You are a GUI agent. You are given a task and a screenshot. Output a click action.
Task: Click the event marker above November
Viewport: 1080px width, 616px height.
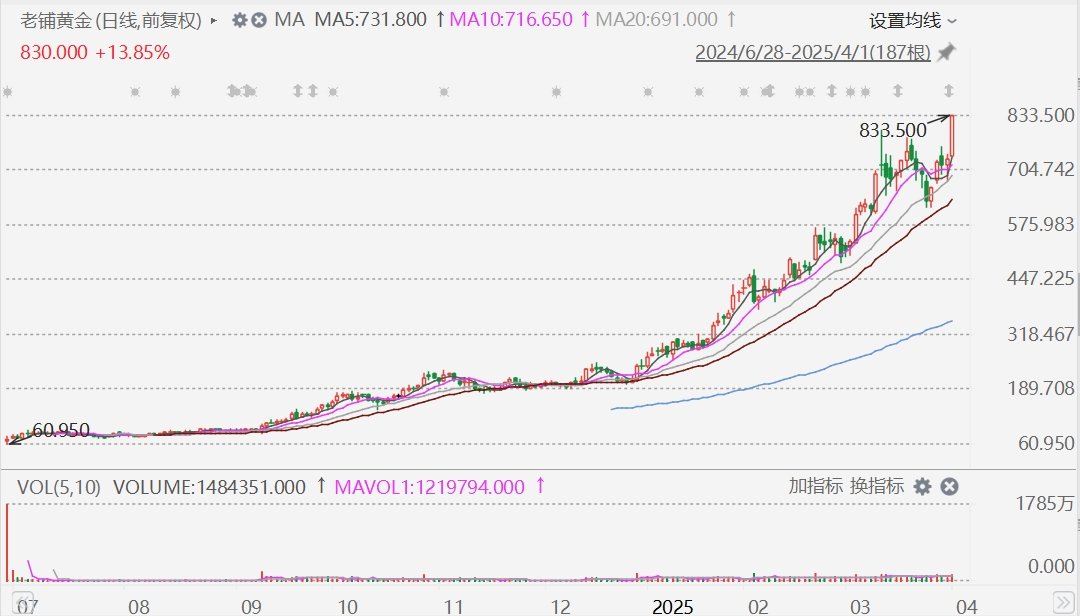point(444,91)
